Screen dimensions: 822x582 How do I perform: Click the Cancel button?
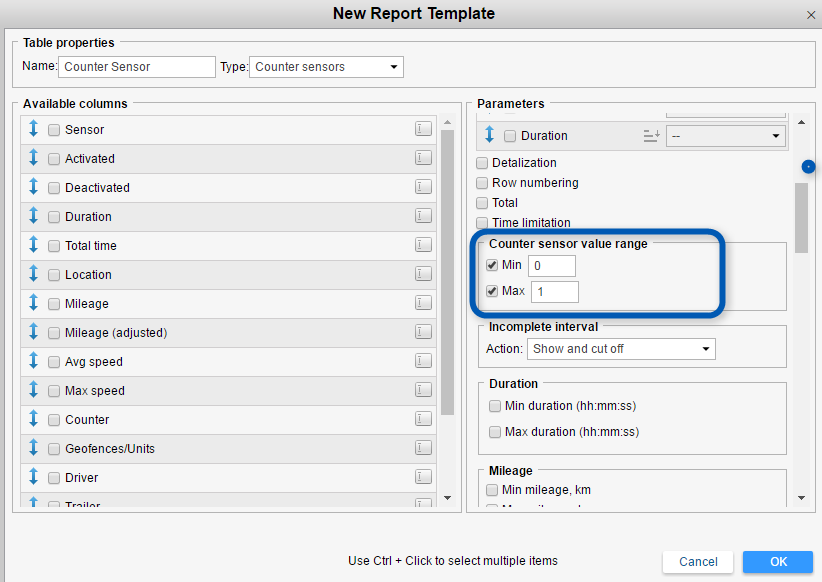point(697,561)
